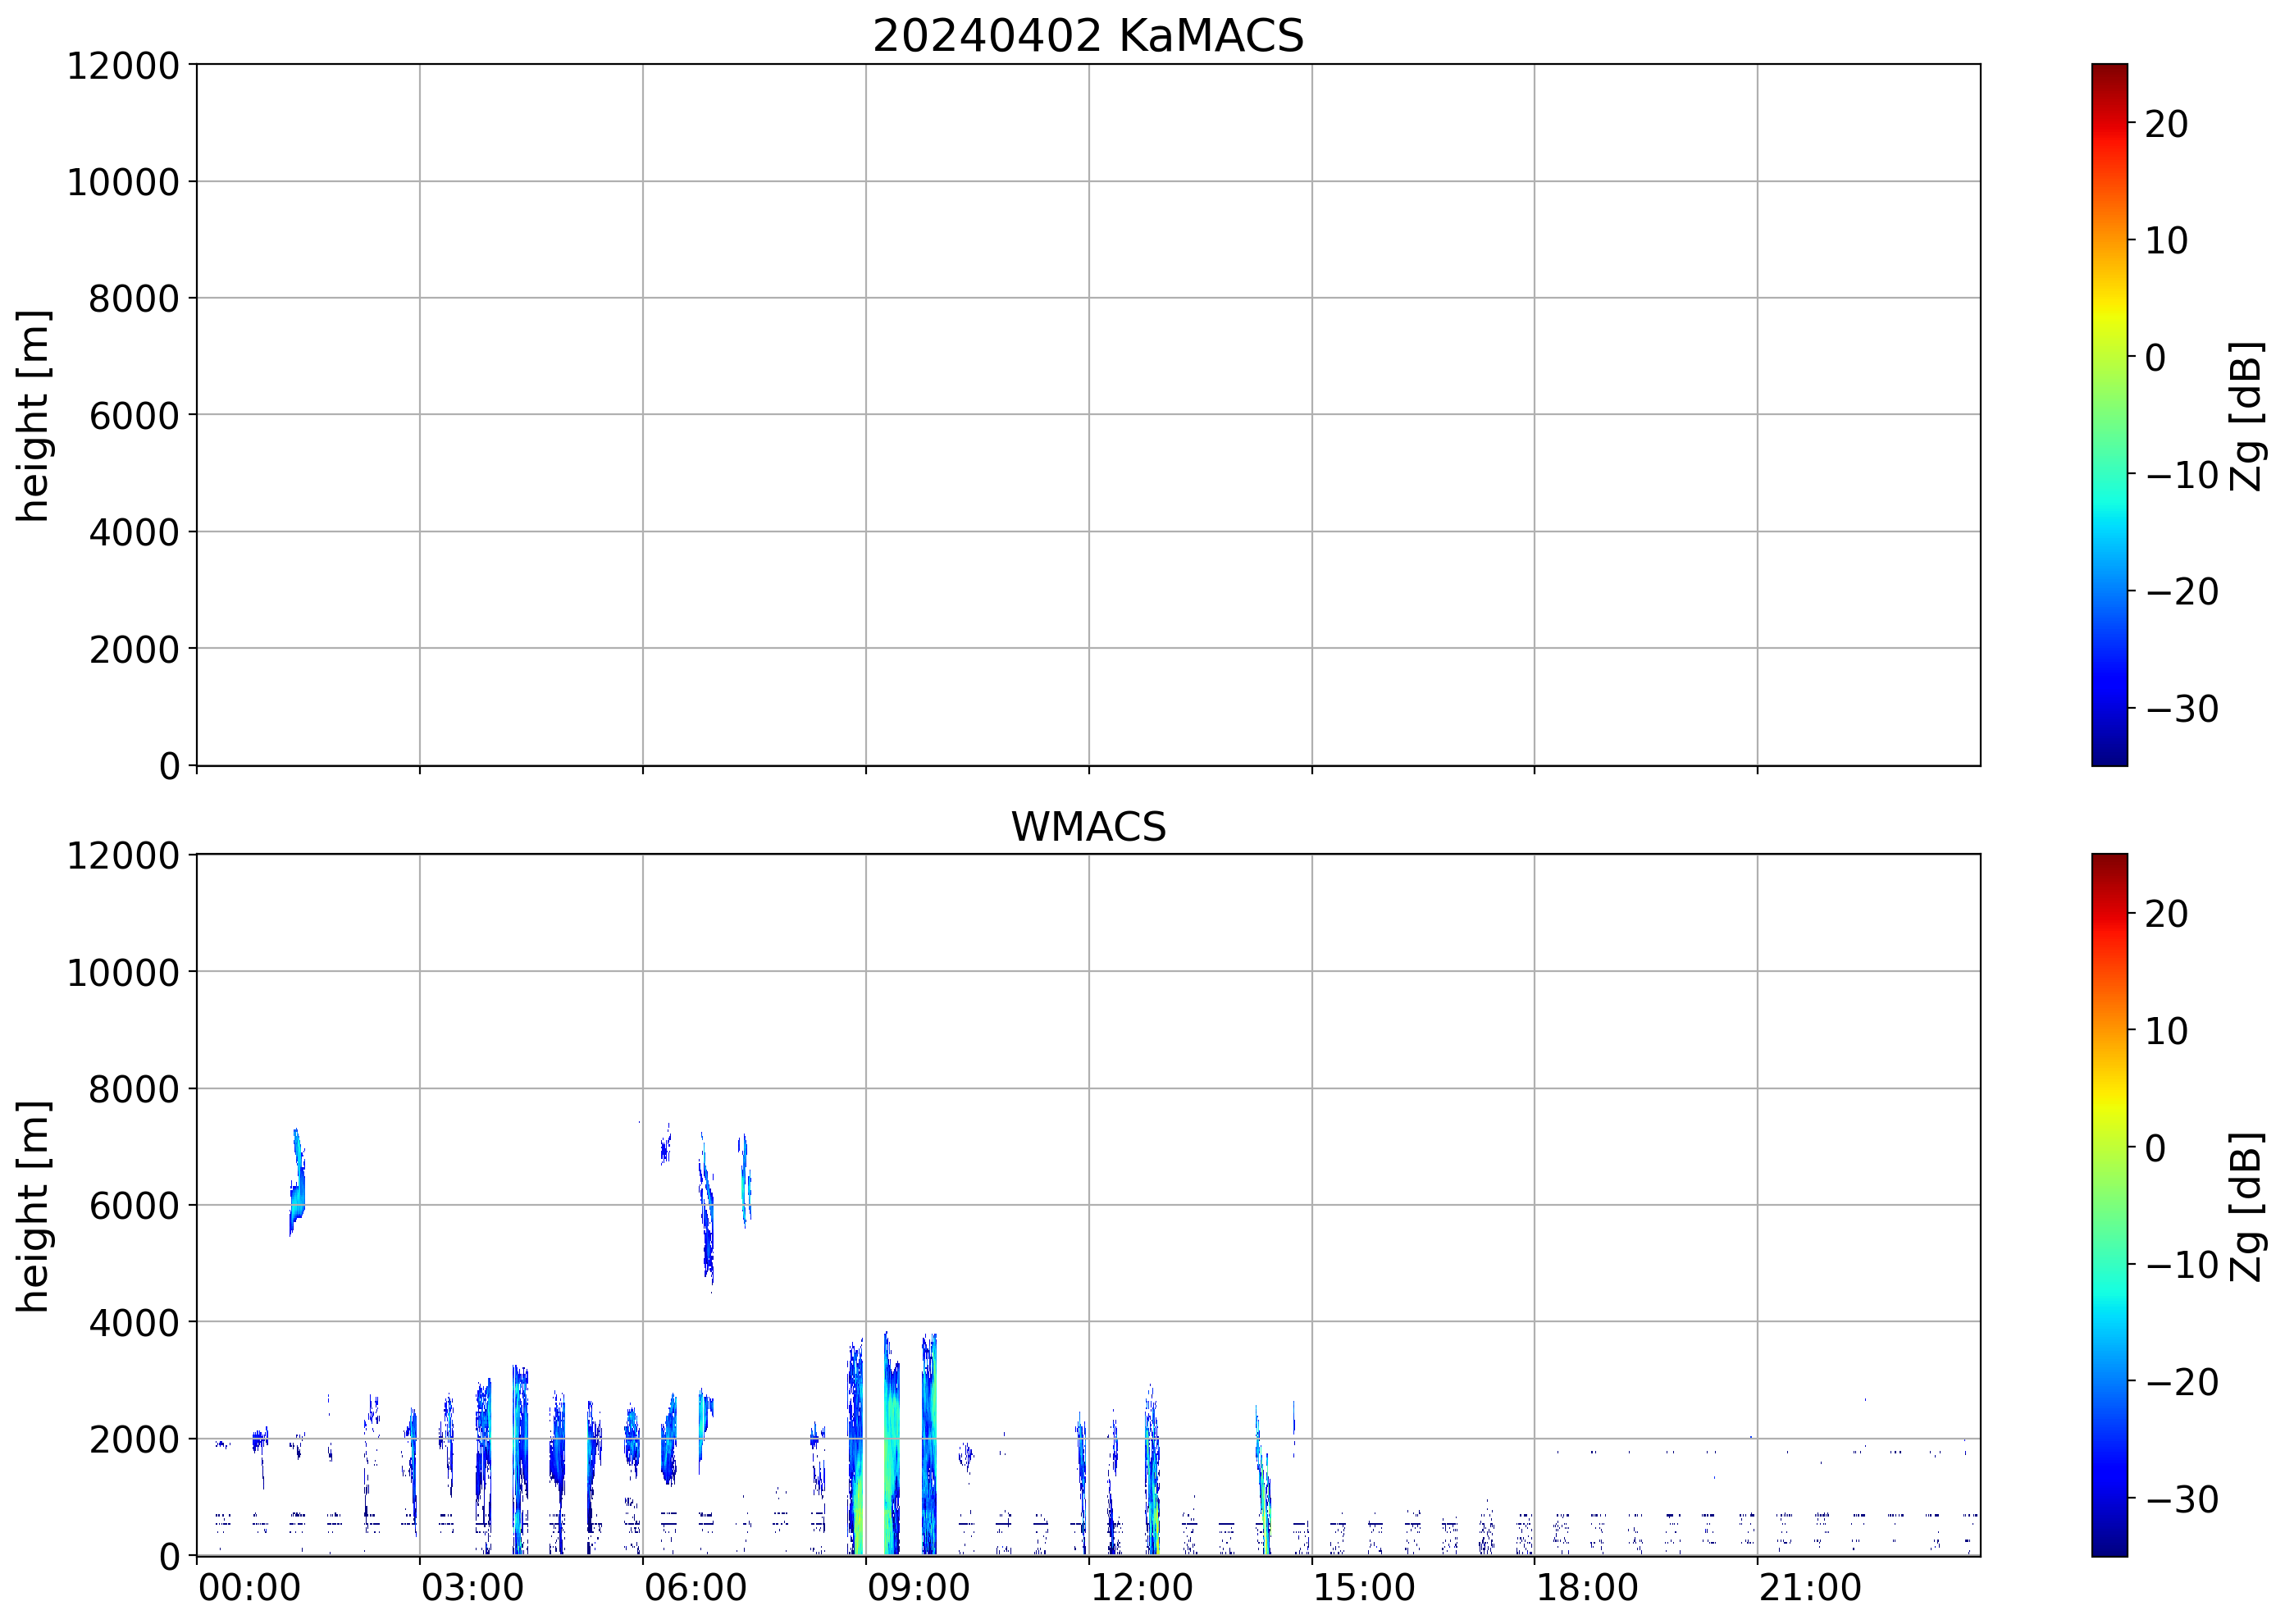Click the 18:00 time axis label
This screenshot has height=1624, width=2285.
click(x=1587, y=1587)
